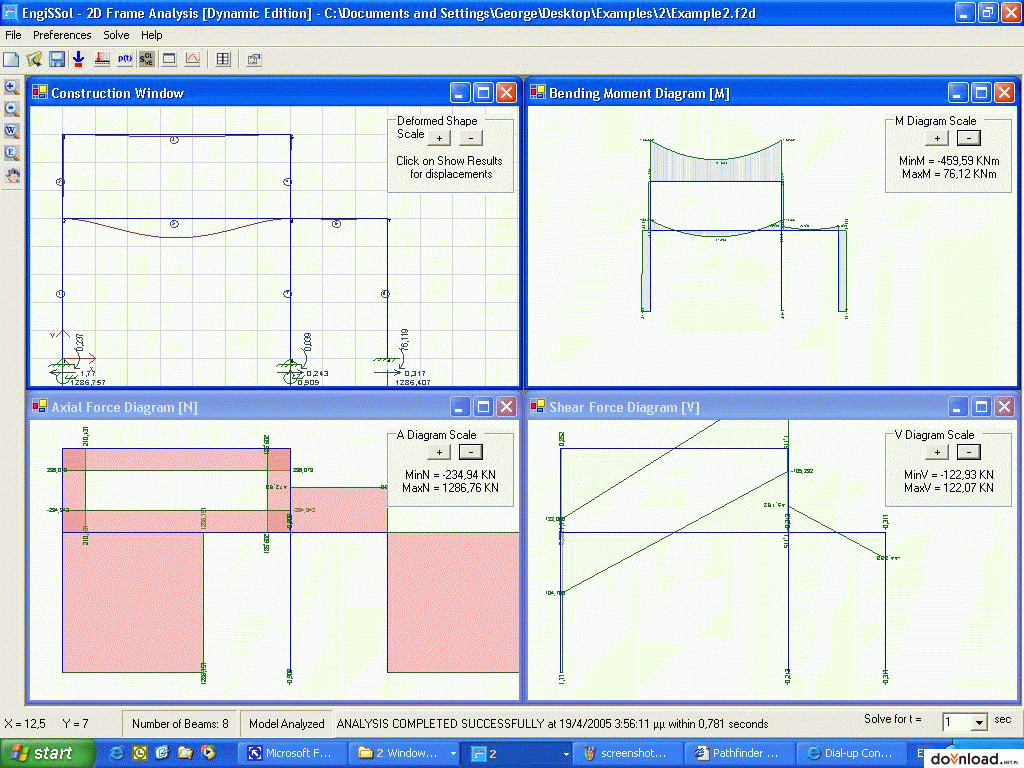Viewport: 1024px width, 768px height.
Task: Click the rightmost windows arrangement toolbar icon
Action: pyautogui.click(x=254, y=59)
